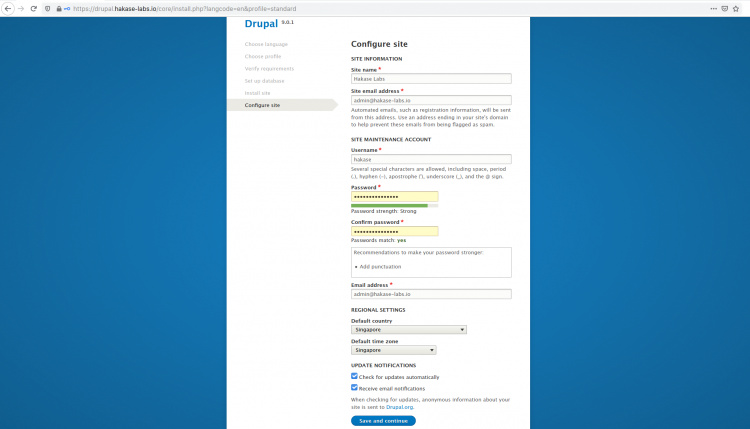Focus the Site name text field
Image resolution: width=750 pixels, height=429 pixels.
[x=430, y=79]
